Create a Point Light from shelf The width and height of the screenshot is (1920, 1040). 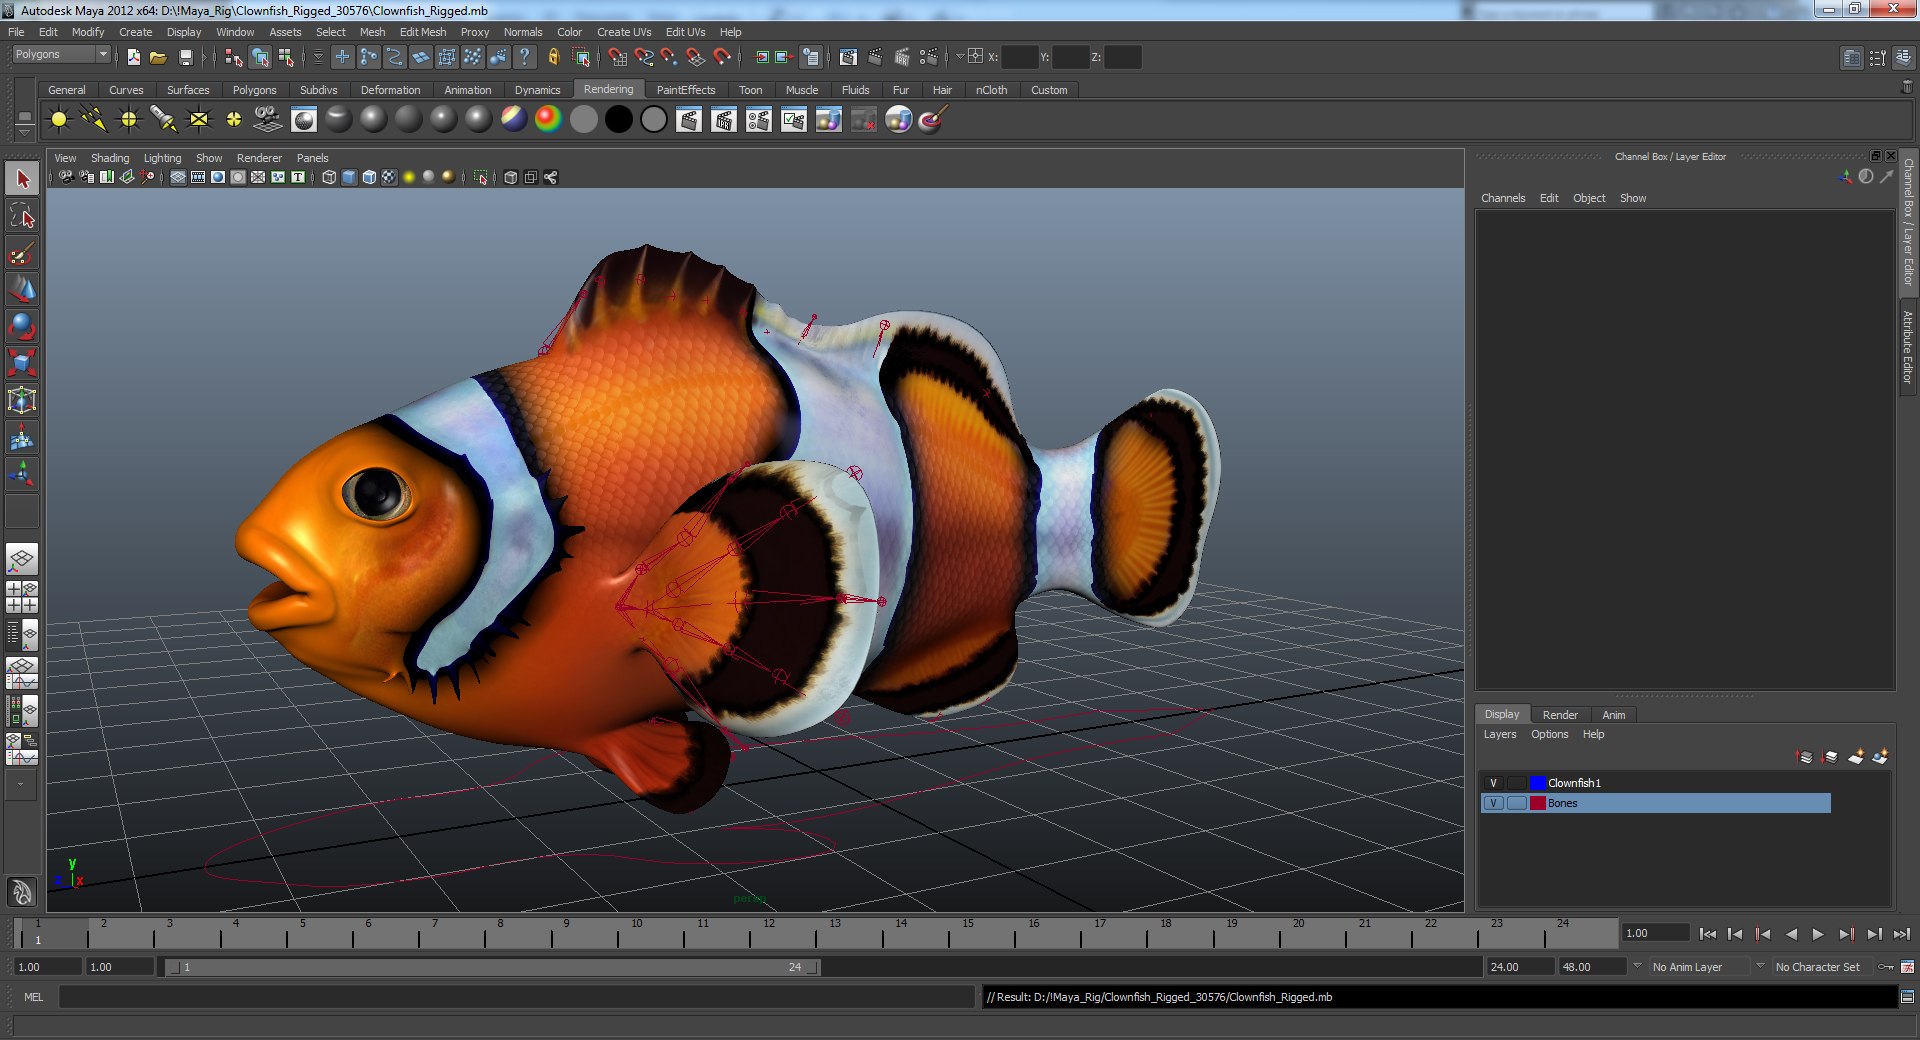coord(129,120)
